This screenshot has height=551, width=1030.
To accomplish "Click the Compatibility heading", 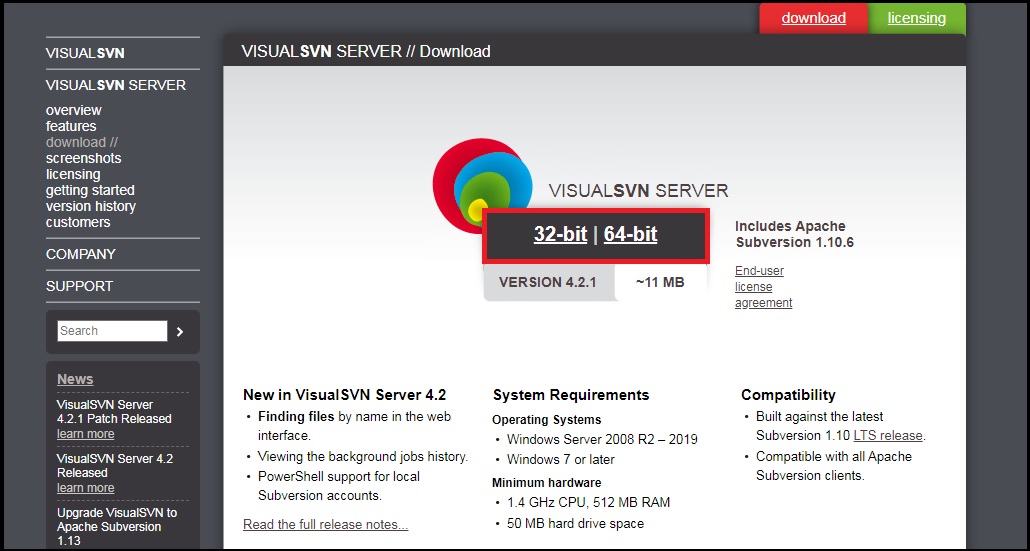I will [788, 395].
